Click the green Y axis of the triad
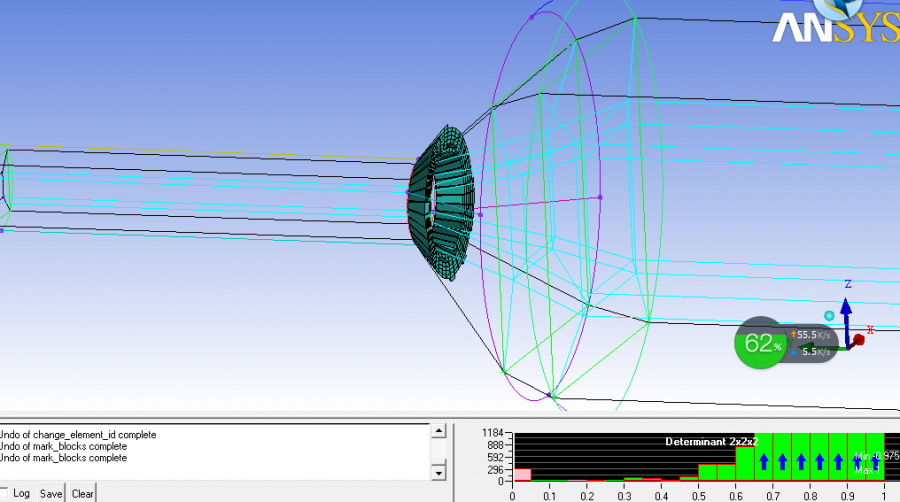 (x=822, y=348)
